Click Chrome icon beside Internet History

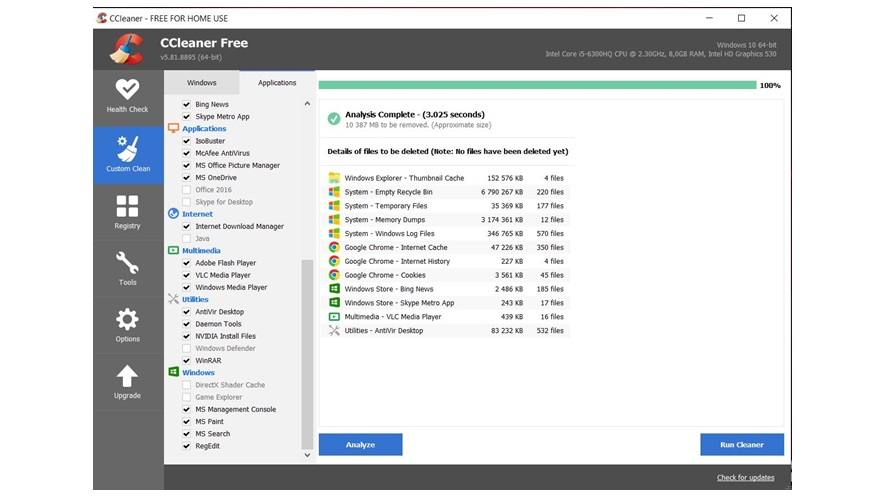pos(334,261)
